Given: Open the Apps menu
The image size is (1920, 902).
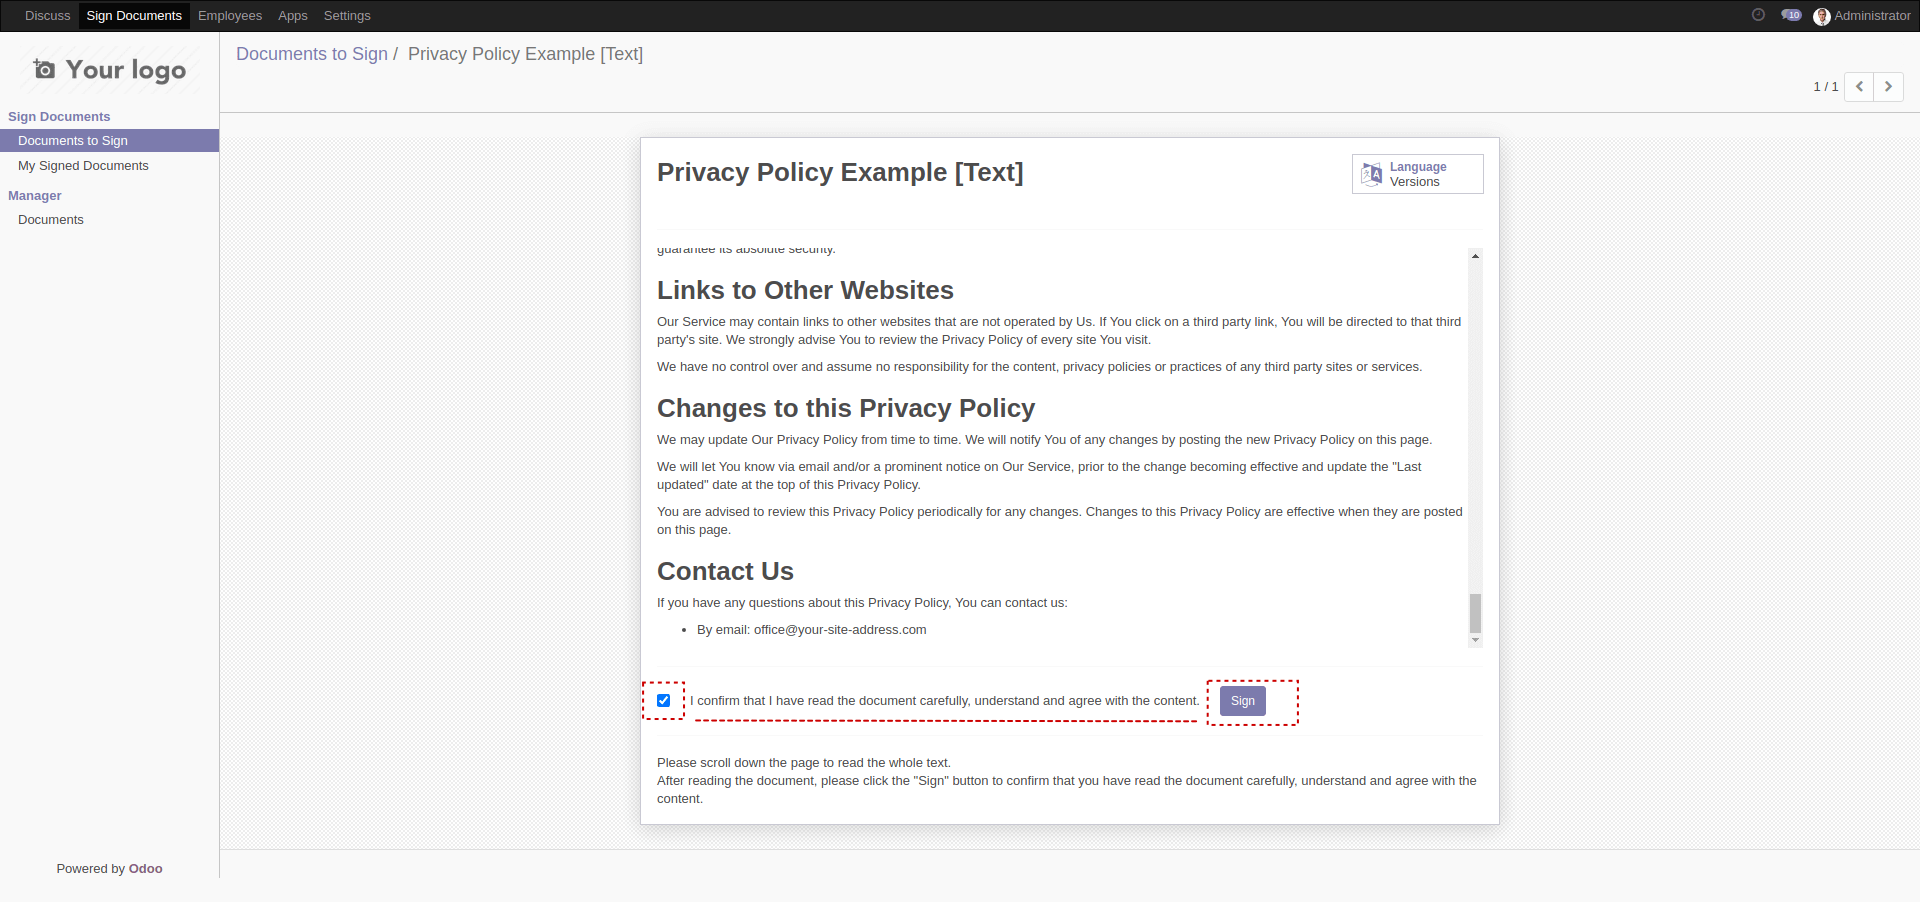Looking at the screenshot, I should click(x=292, y=16).
